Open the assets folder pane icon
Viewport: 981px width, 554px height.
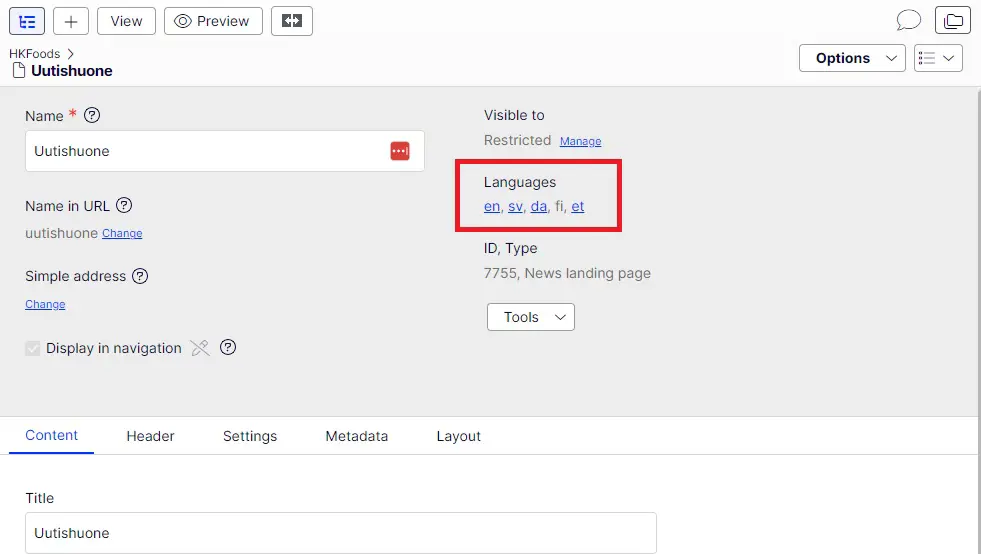point(952,21)
